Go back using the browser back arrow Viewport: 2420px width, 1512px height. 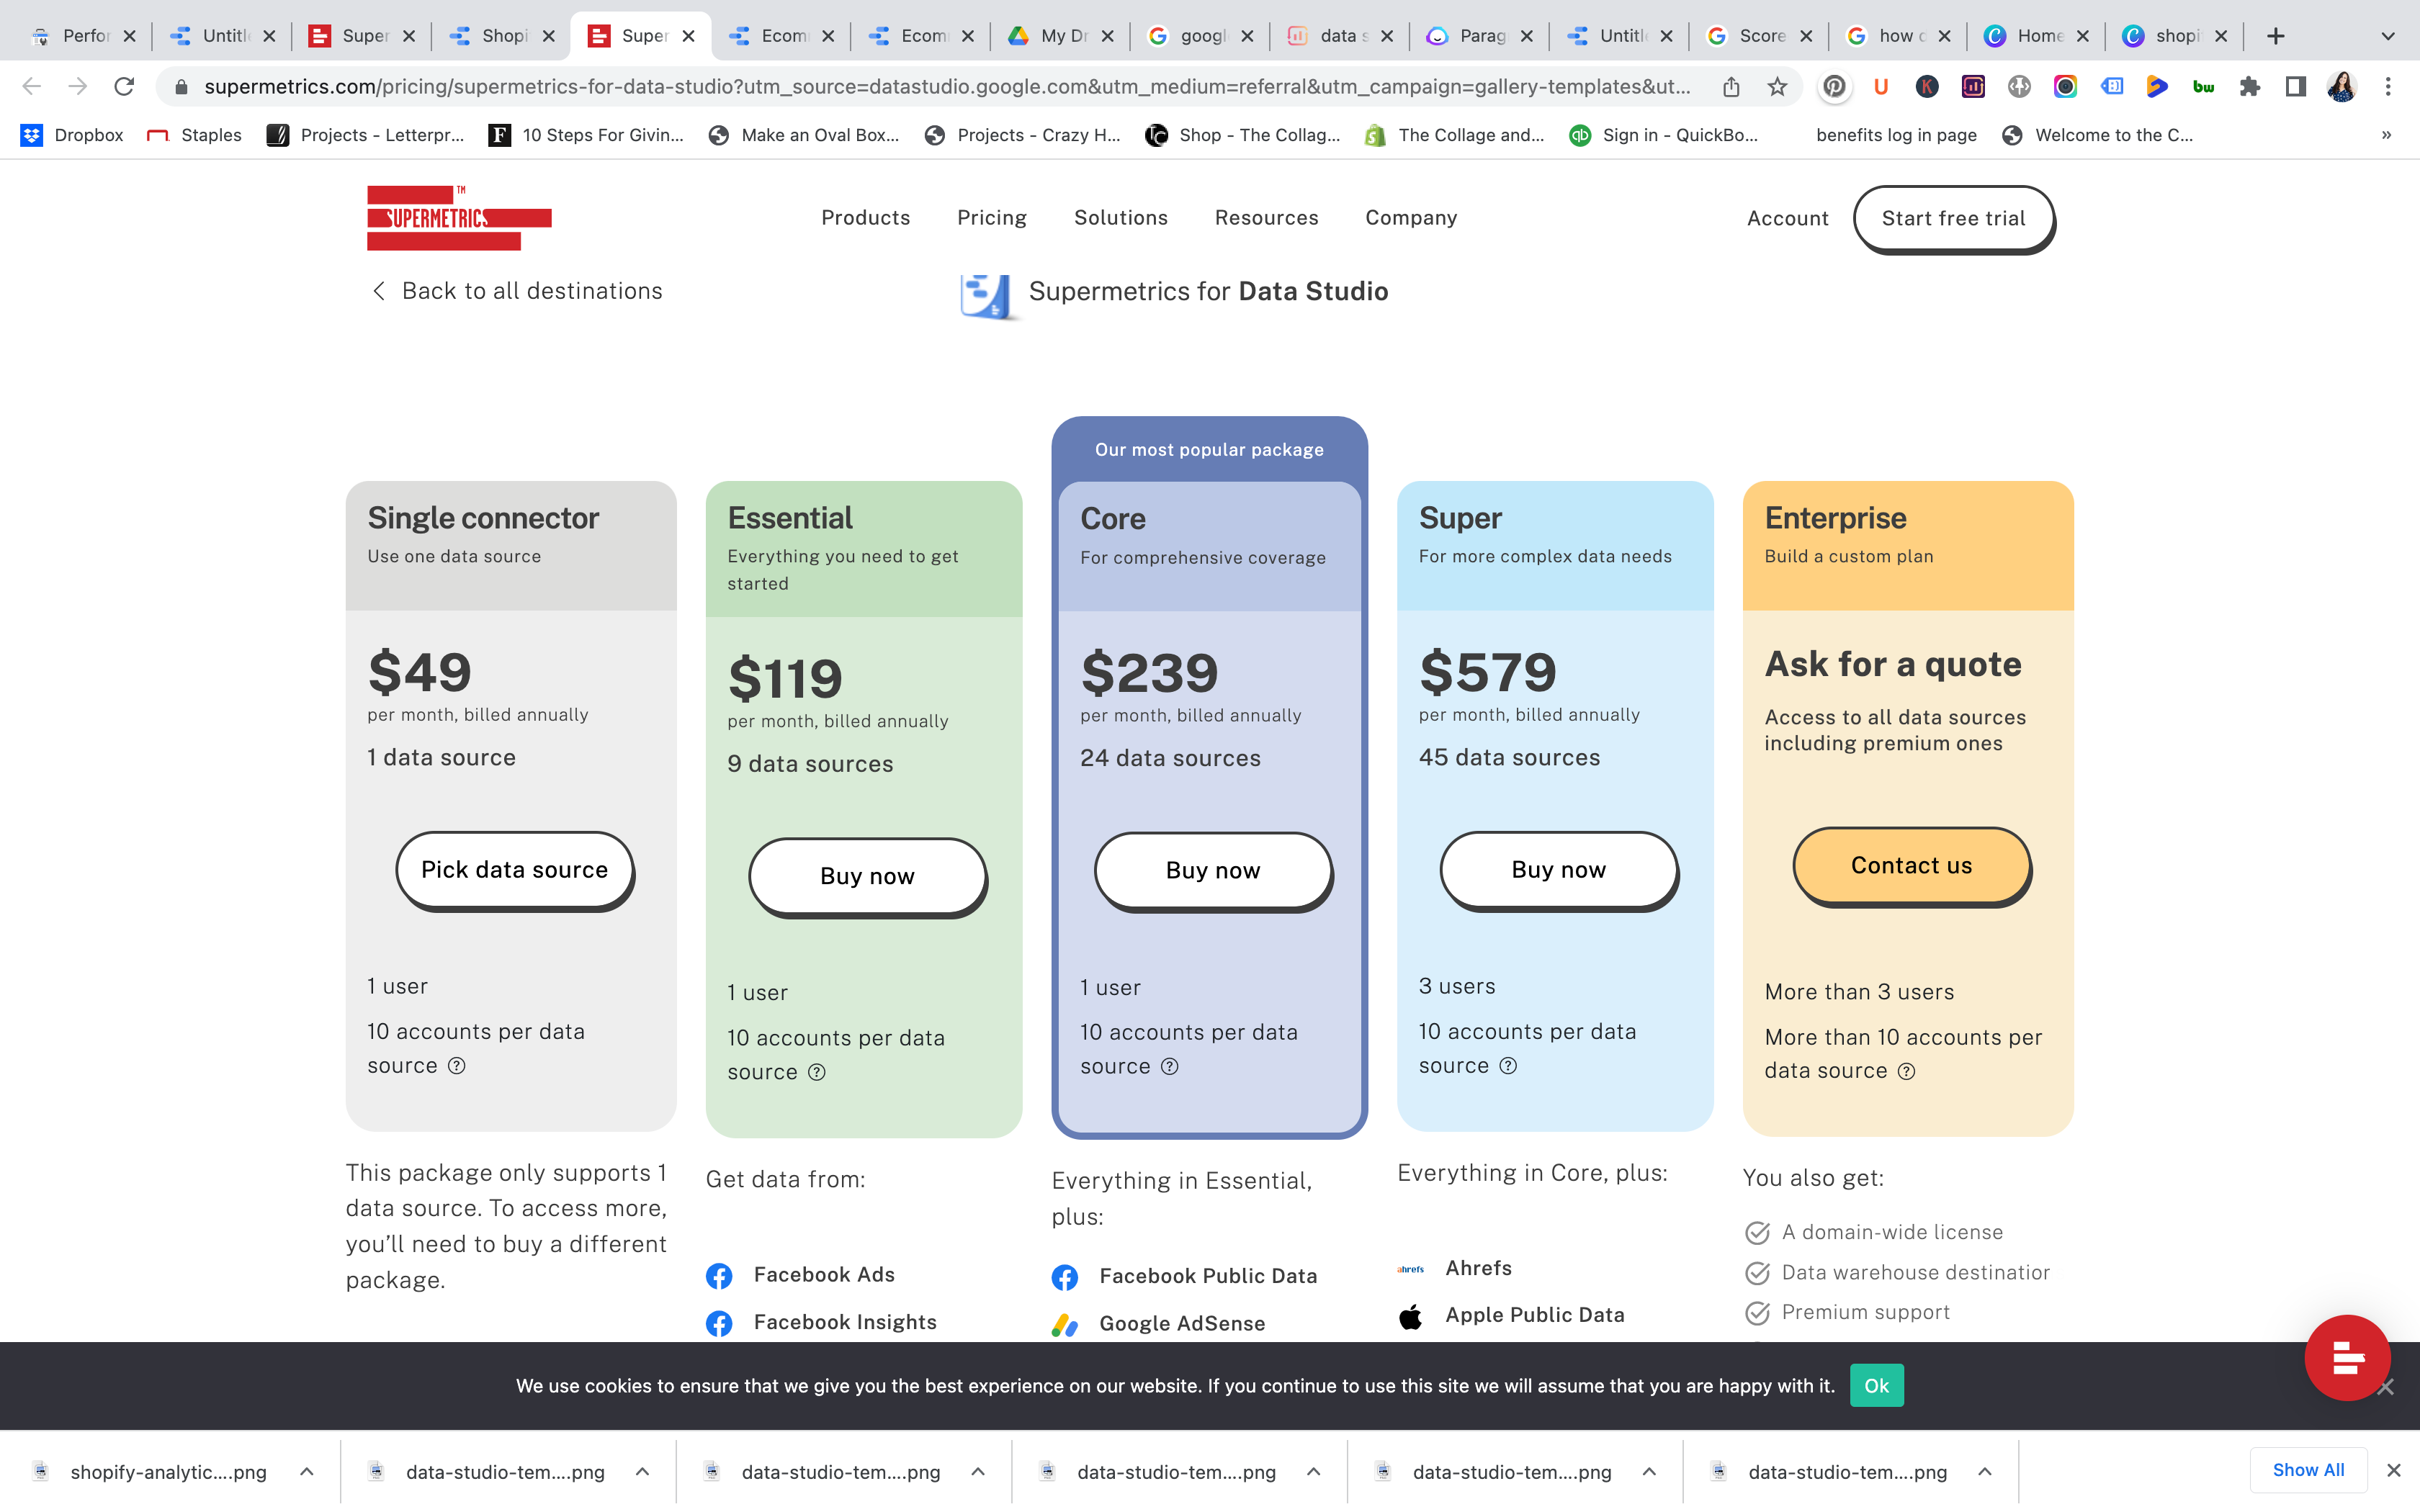[x=32, y=87]
